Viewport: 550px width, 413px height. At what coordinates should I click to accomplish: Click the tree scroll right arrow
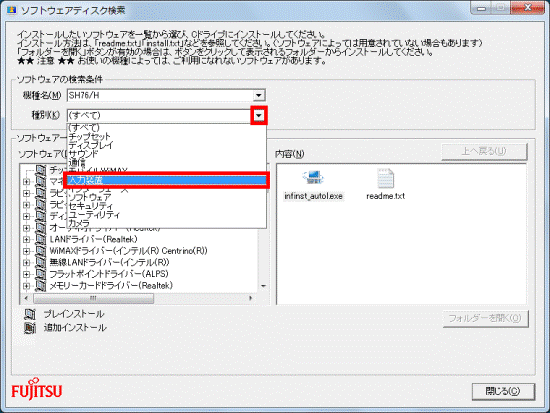coord(250,298)
